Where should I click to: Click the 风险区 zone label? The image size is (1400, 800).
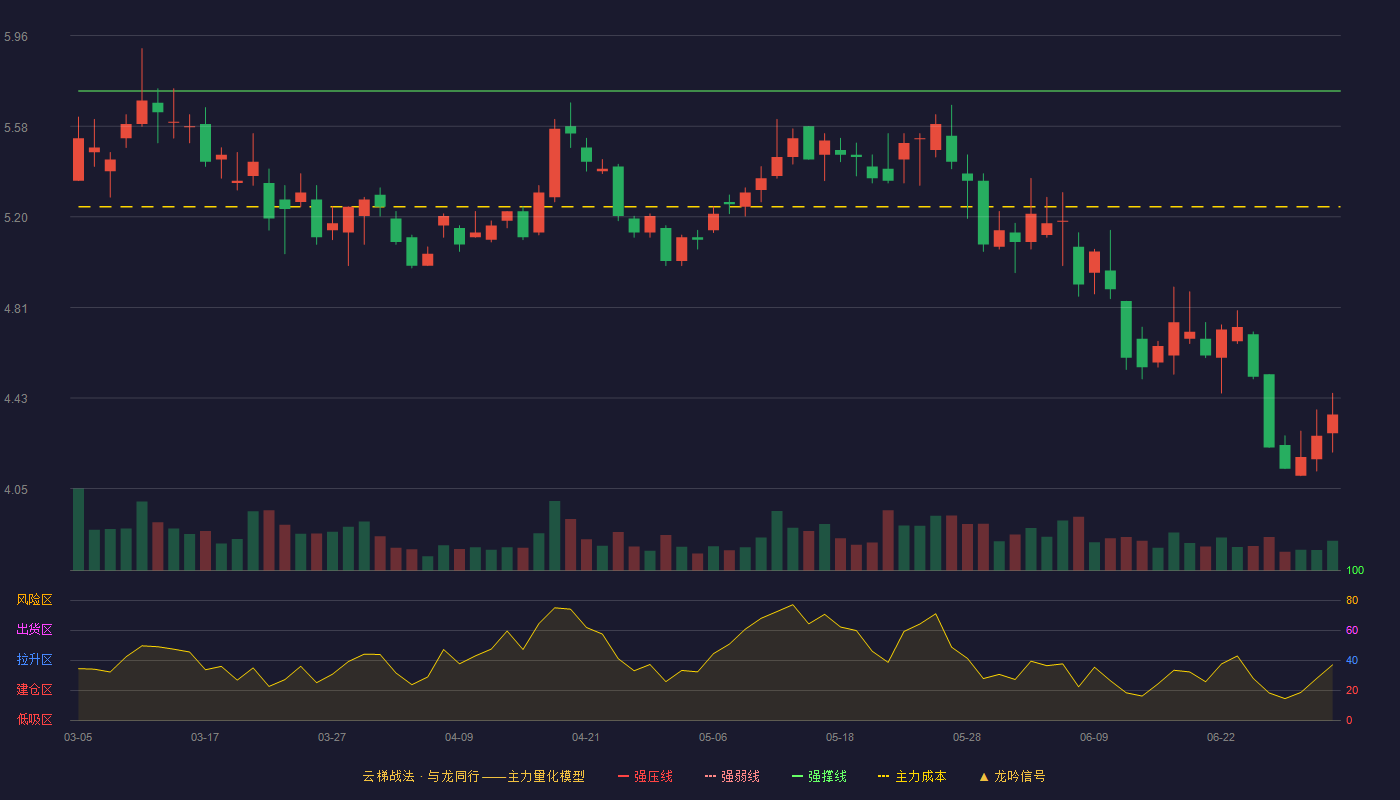(35, 600)
